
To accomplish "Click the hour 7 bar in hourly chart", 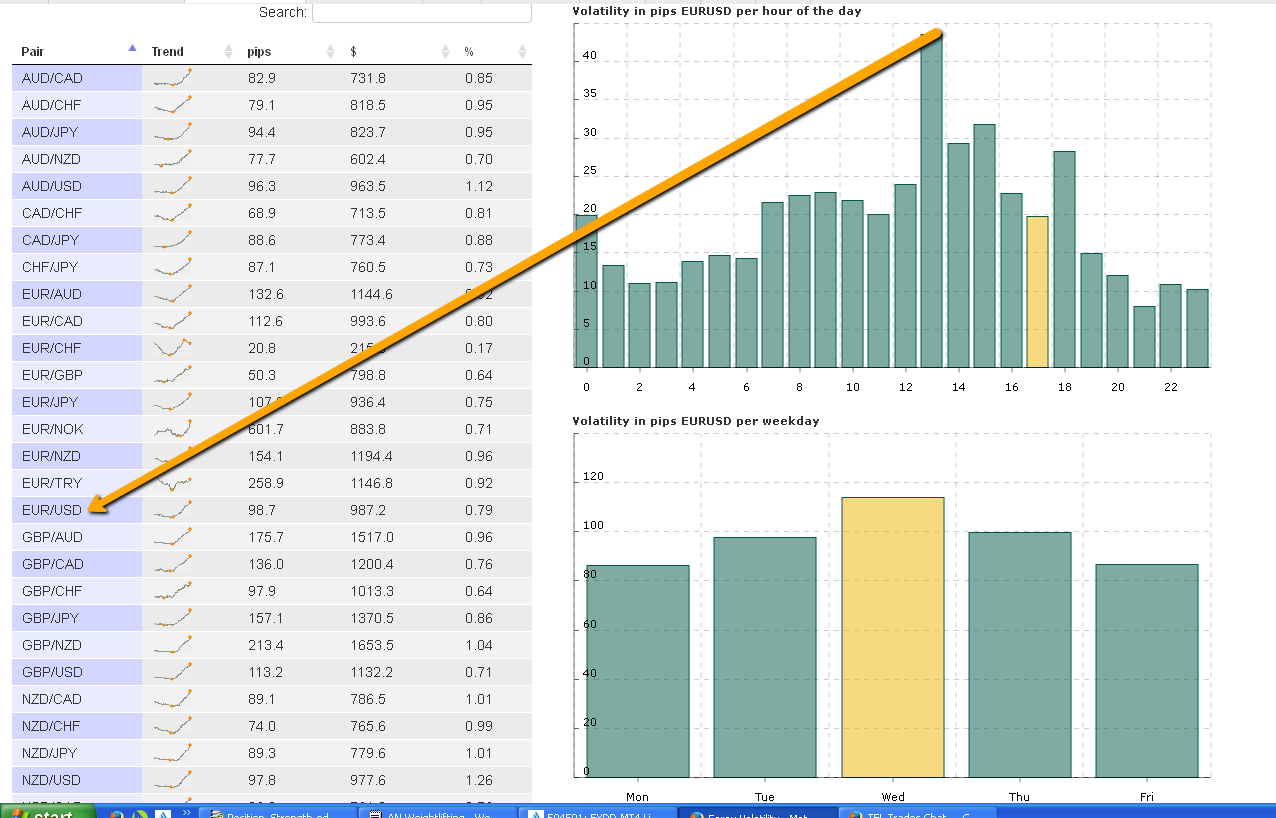I will pos(772,285).
